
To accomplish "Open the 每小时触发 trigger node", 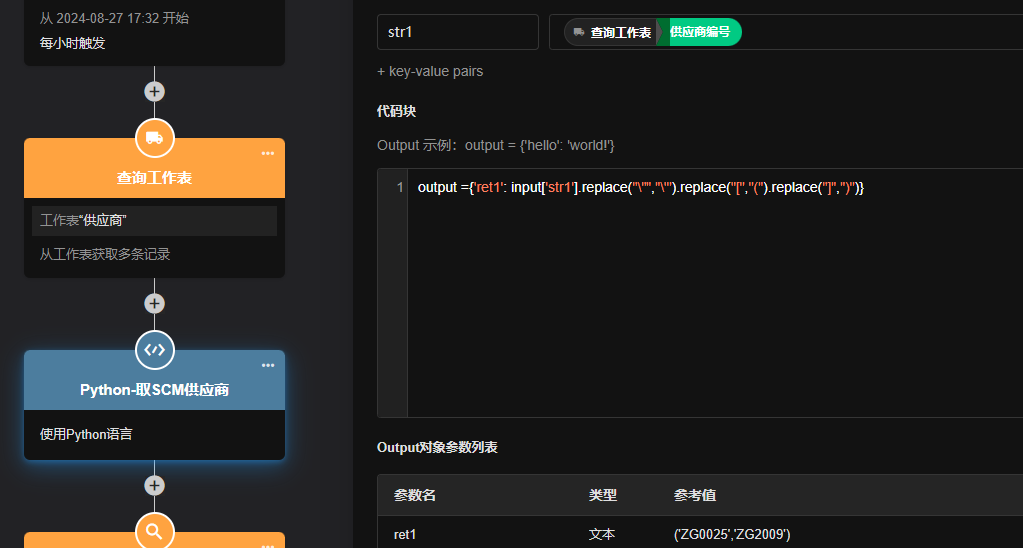I will 154,32.
